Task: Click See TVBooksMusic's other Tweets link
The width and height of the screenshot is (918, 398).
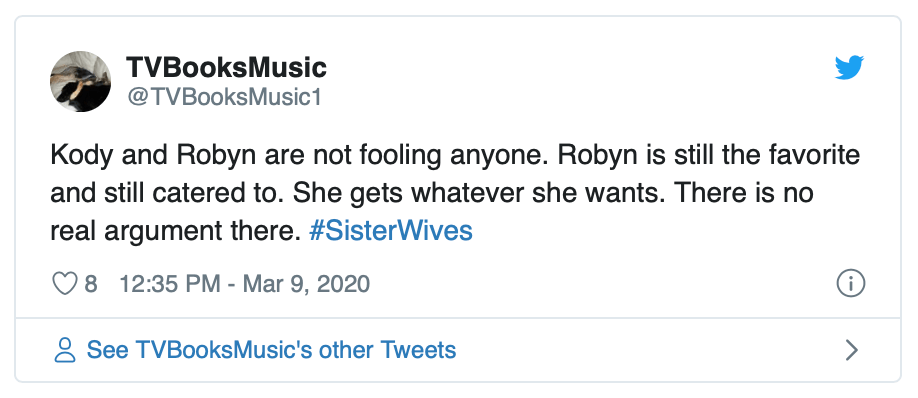Action: pos(271,350)
